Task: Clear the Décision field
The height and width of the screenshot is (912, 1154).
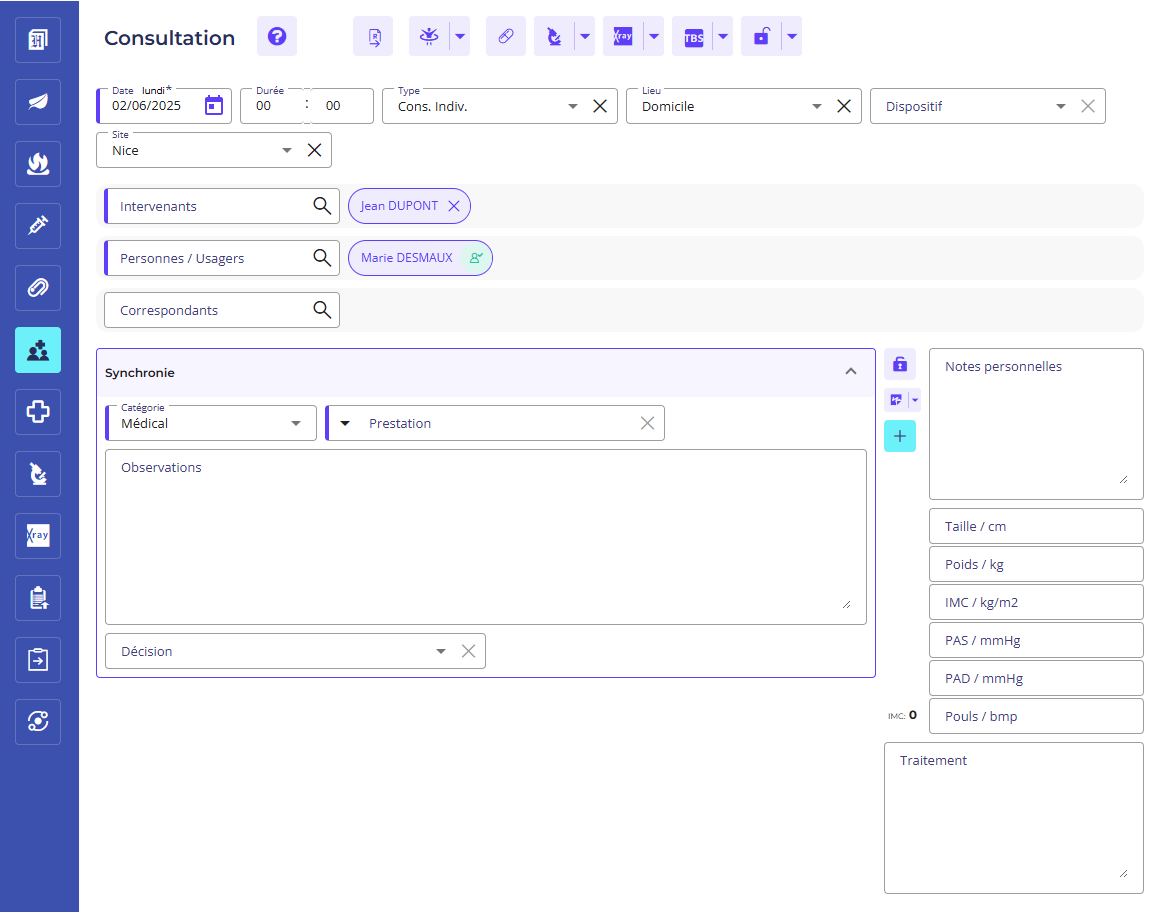Action: point(468,651)
